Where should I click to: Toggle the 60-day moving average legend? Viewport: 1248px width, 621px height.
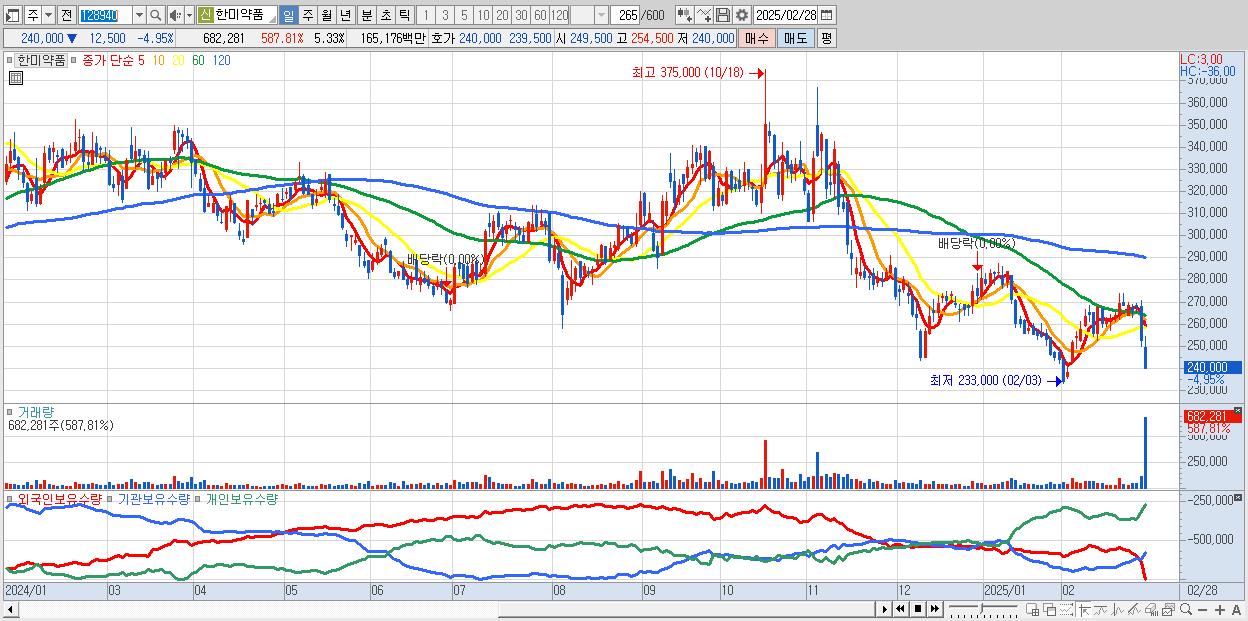click(198, 60)
